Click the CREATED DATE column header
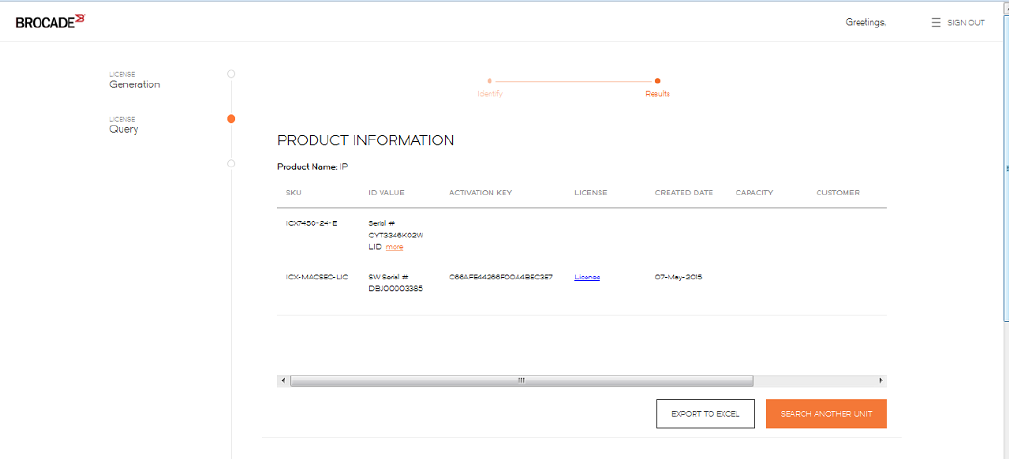 click(x=683, y=192)
